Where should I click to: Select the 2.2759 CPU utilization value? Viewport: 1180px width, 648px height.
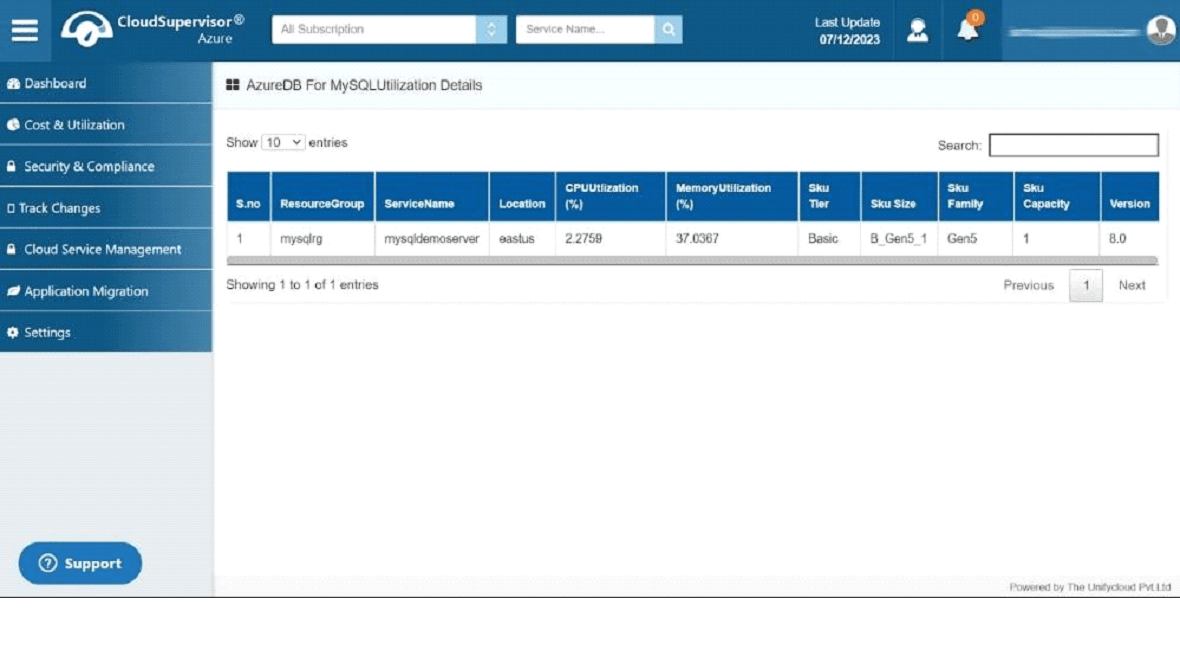point(583,239)
